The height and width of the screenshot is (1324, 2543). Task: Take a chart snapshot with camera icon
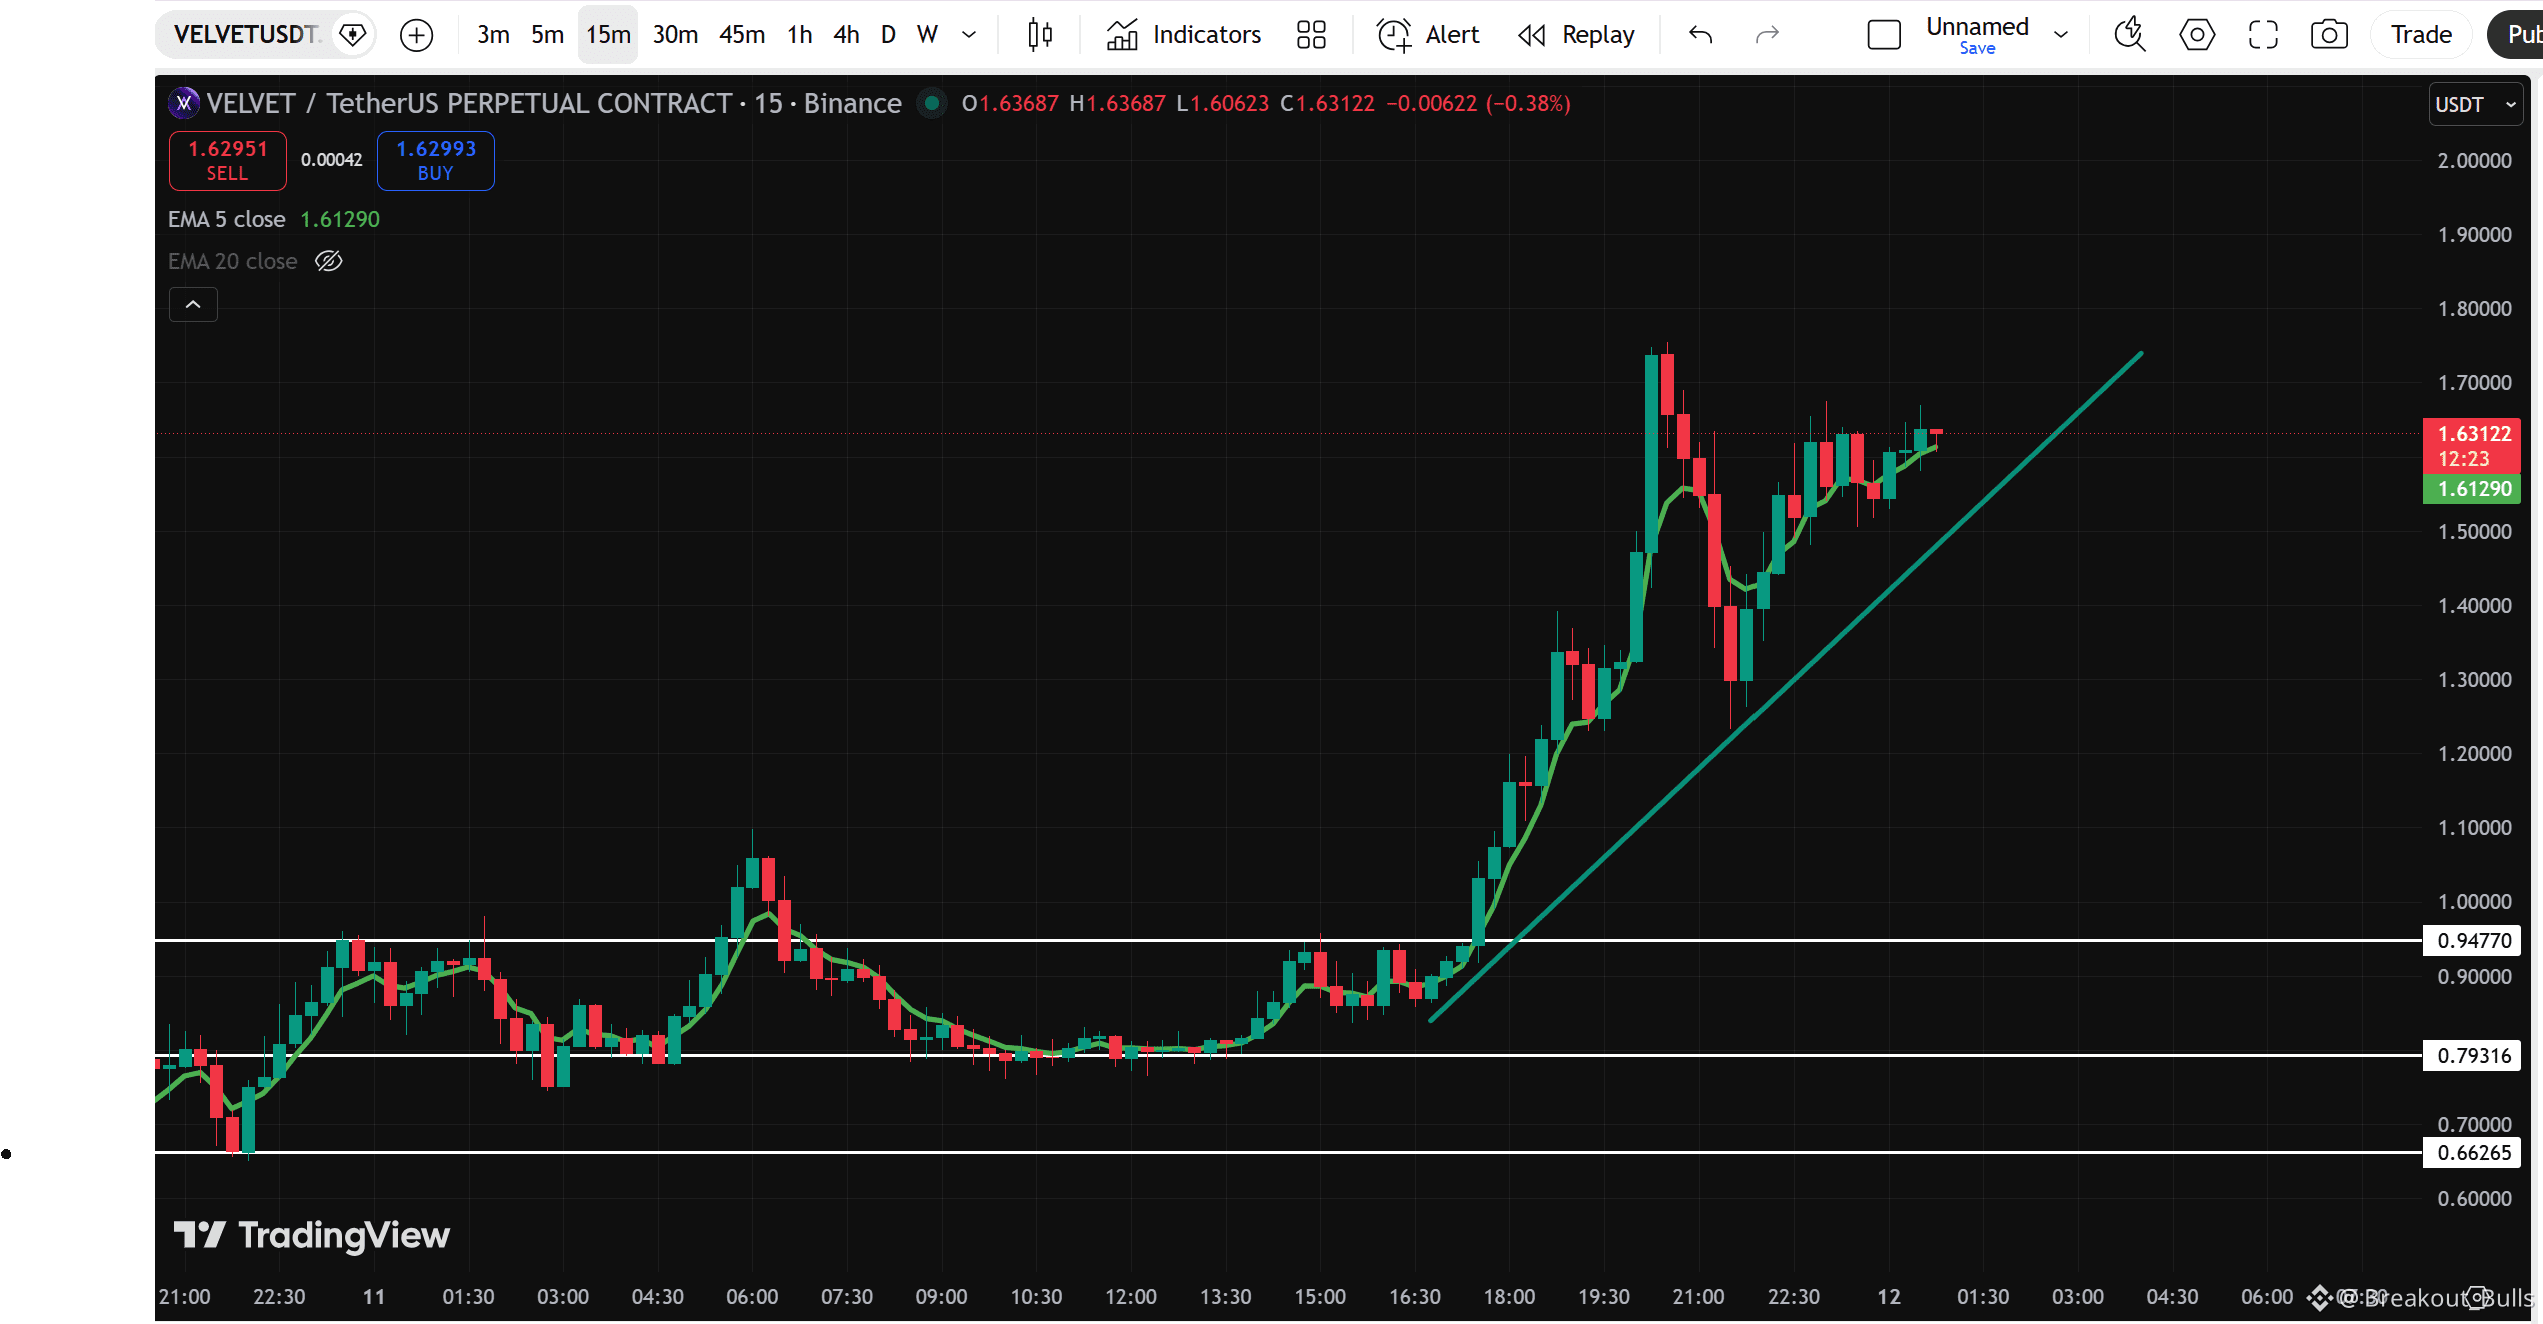(x=2329, y=35)
